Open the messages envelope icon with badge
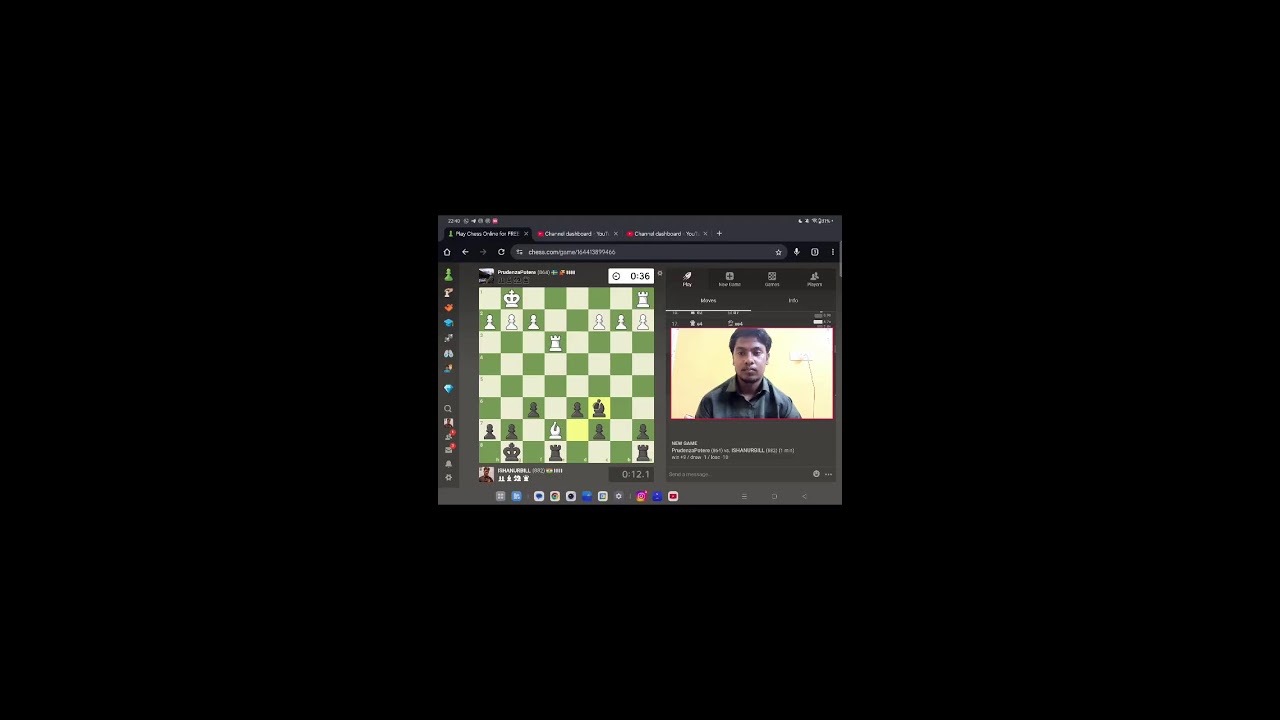The image size is (1280, 720). point(449,449)
